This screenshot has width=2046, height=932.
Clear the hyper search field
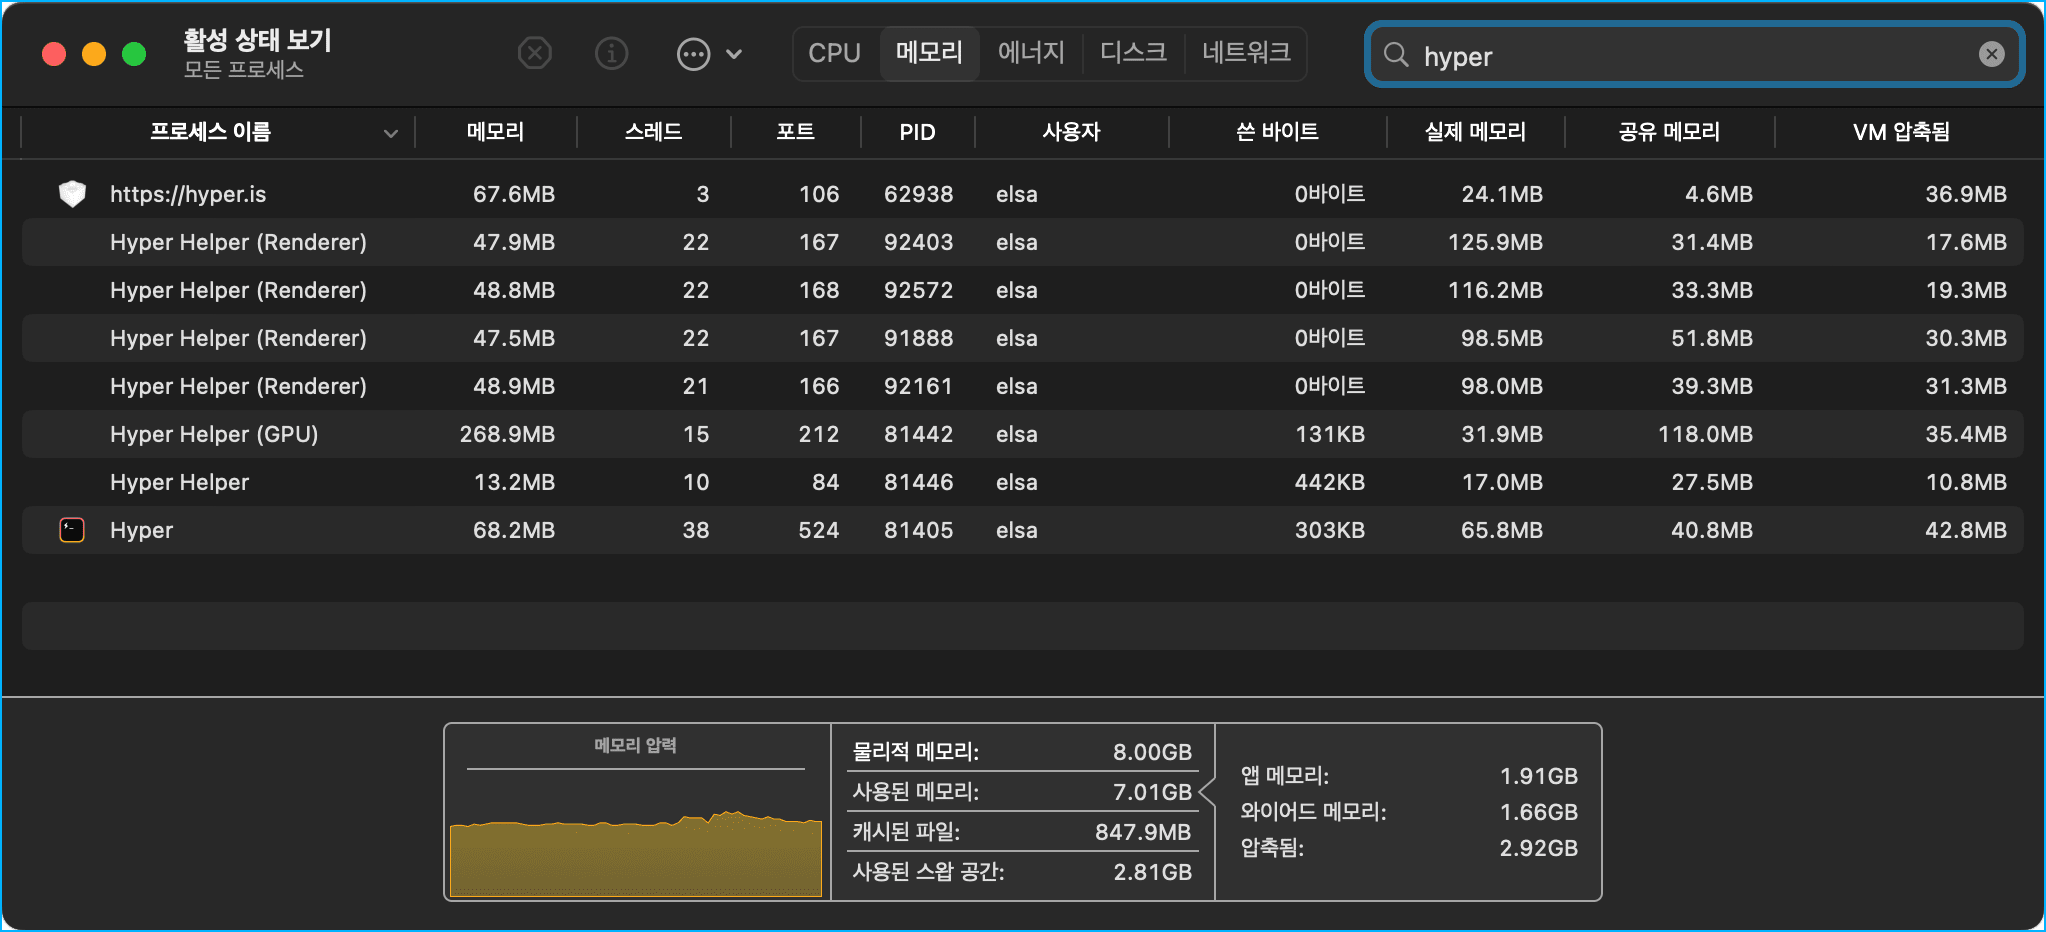pos(1991,54)
